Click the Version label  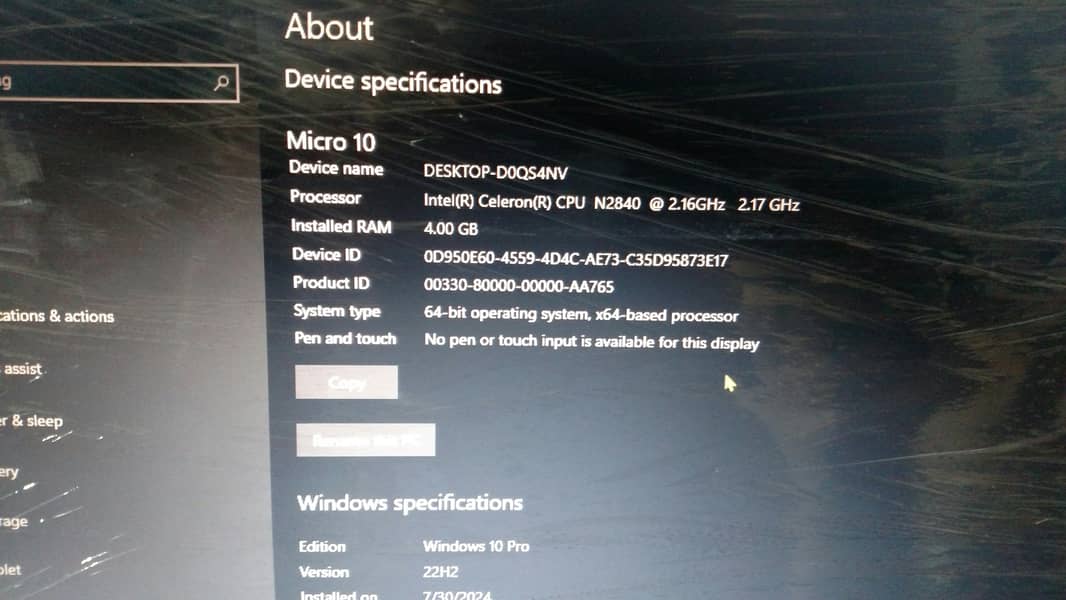tap(324, 572)
